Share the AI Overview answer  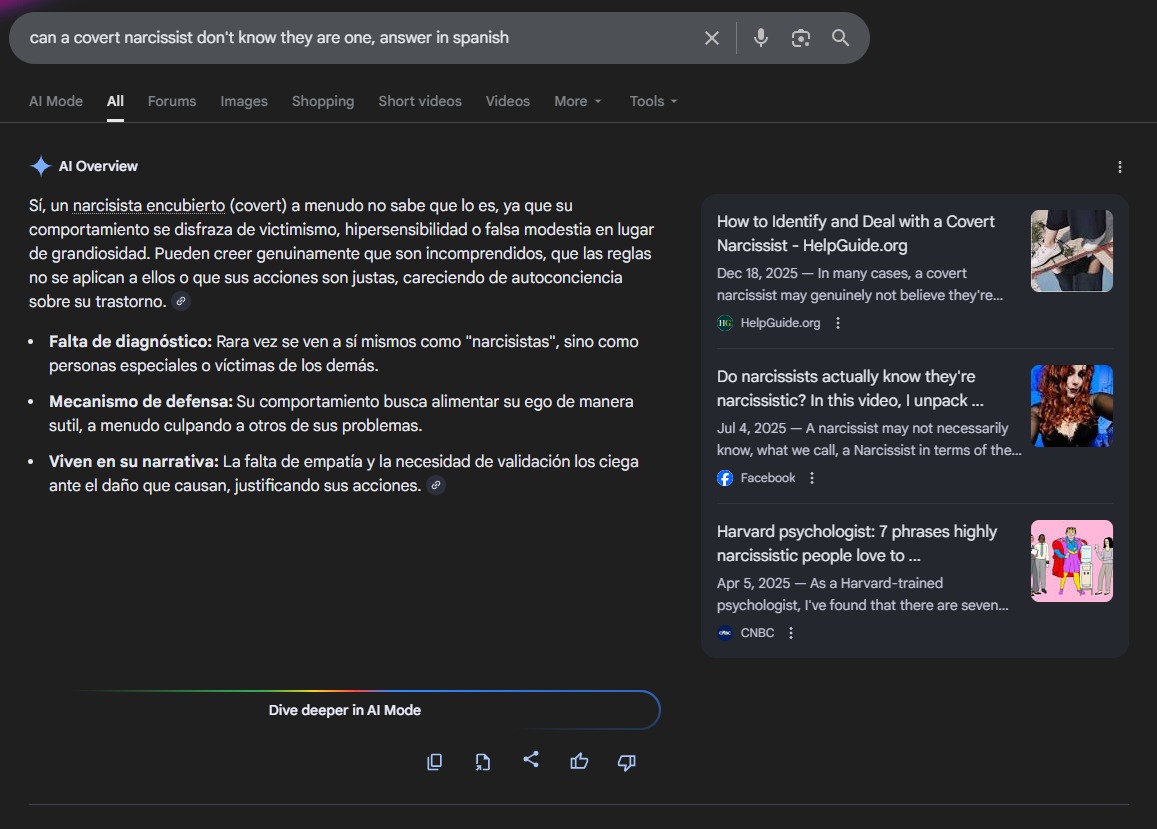(x=531, y=760)
